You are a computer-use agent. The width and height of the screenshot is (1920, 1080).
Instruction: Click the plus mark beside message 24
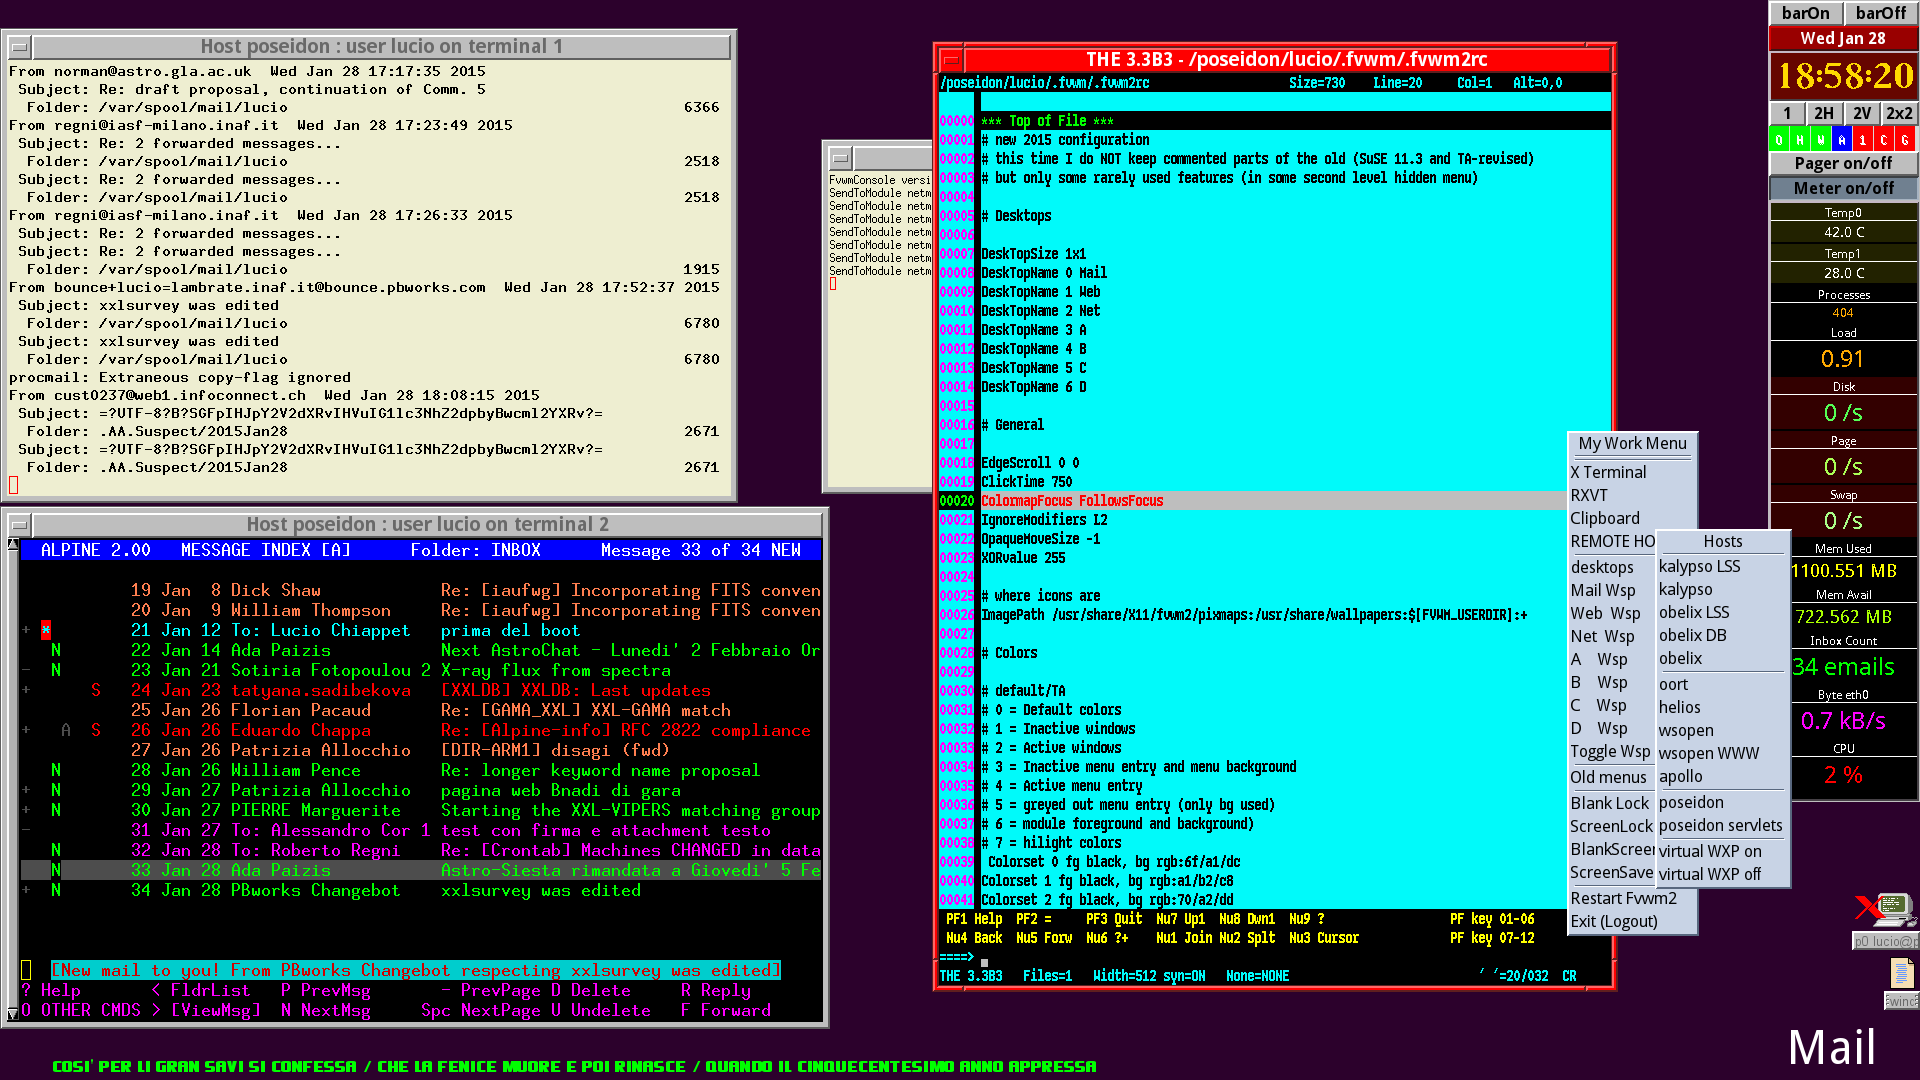[x=26, y=690]
